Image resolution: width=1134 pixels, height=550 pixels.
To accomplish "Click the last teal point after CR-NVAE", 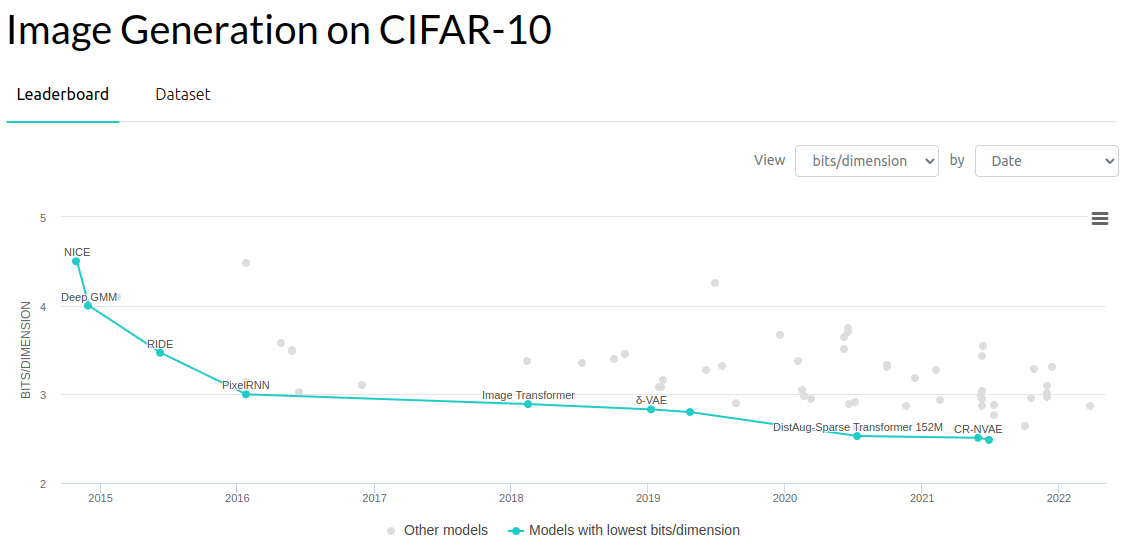I will (989, 440).
